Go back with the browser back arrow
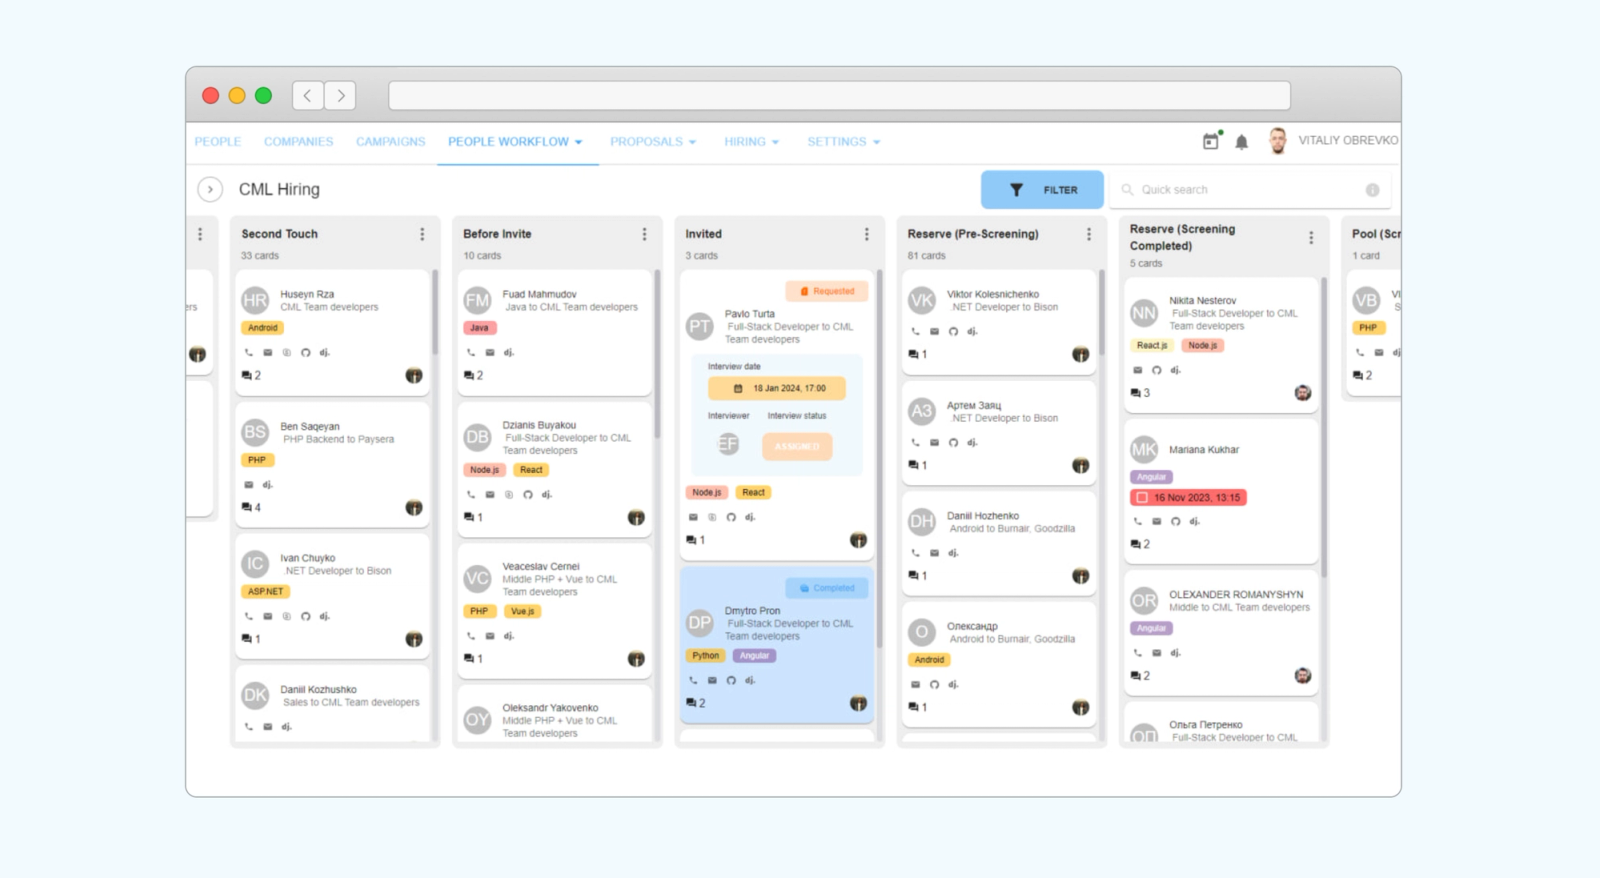Image resolution: width=1600 pixels, height=878 pixels. tap(308, 95)
